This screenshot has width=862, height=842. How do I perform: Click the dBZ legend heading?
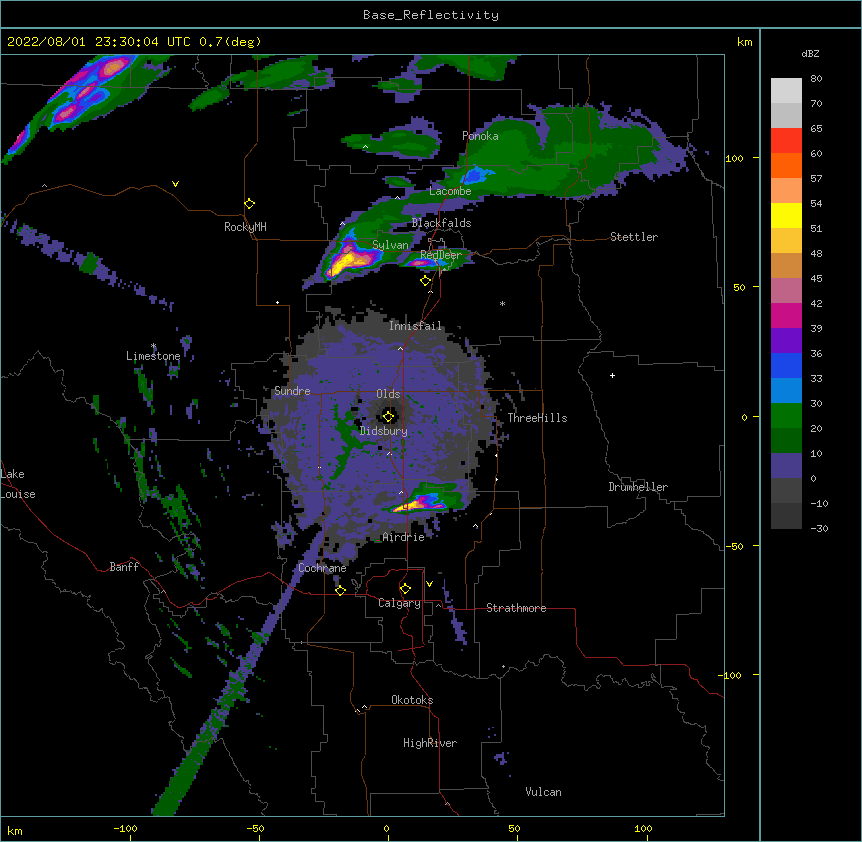[x=810, y=54]
